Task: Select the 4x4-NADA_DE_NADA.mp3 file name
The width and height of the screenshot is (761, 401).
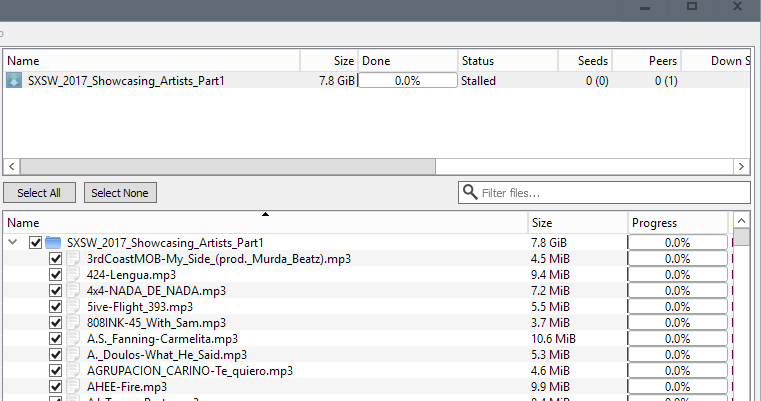Action: click(x=156, y=291)
